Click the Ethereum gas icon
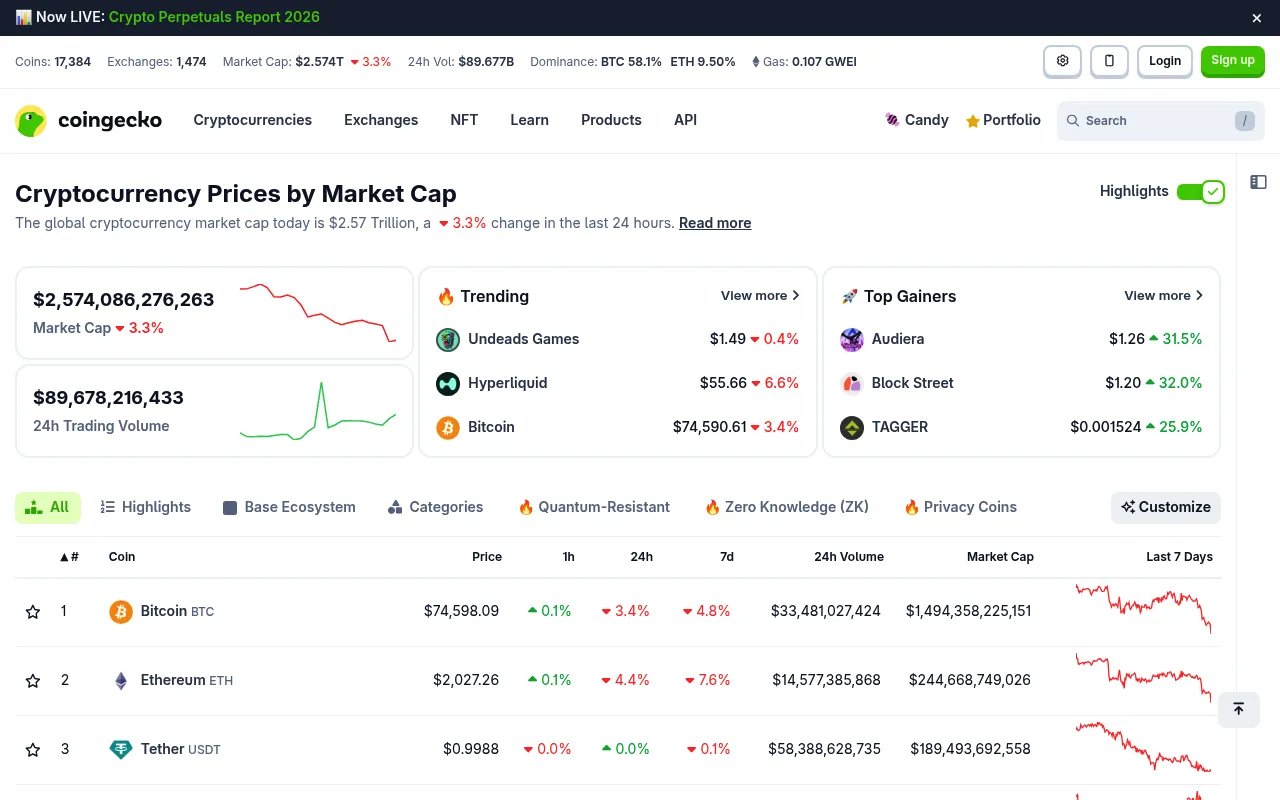 tap(756, 62)
